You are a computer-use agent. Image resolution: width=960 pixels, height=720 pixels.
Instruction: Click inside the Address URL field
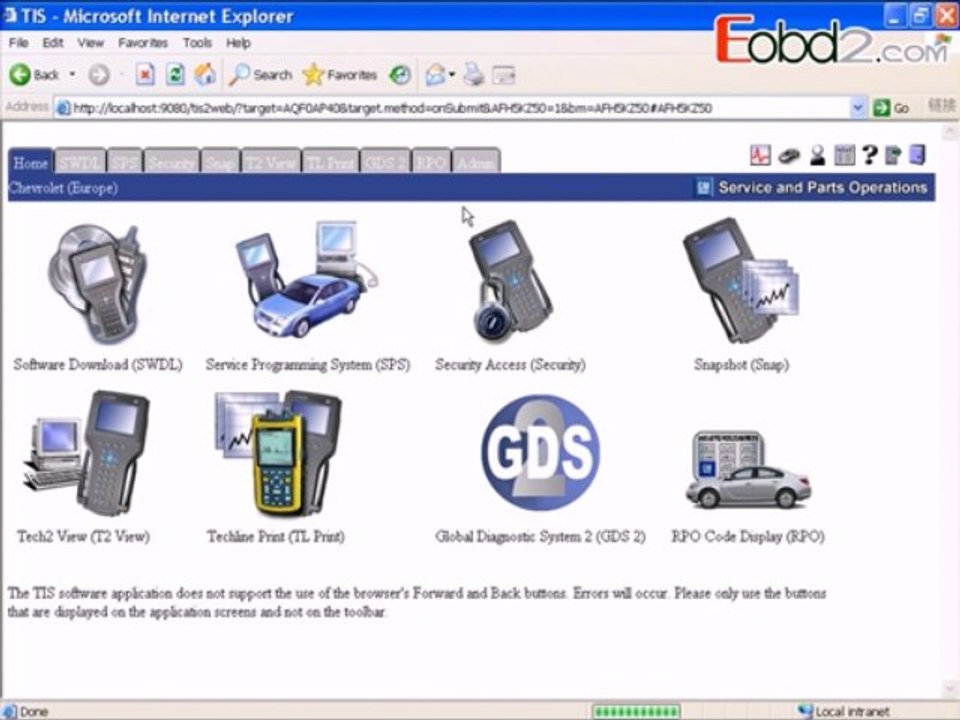(452, 108)
